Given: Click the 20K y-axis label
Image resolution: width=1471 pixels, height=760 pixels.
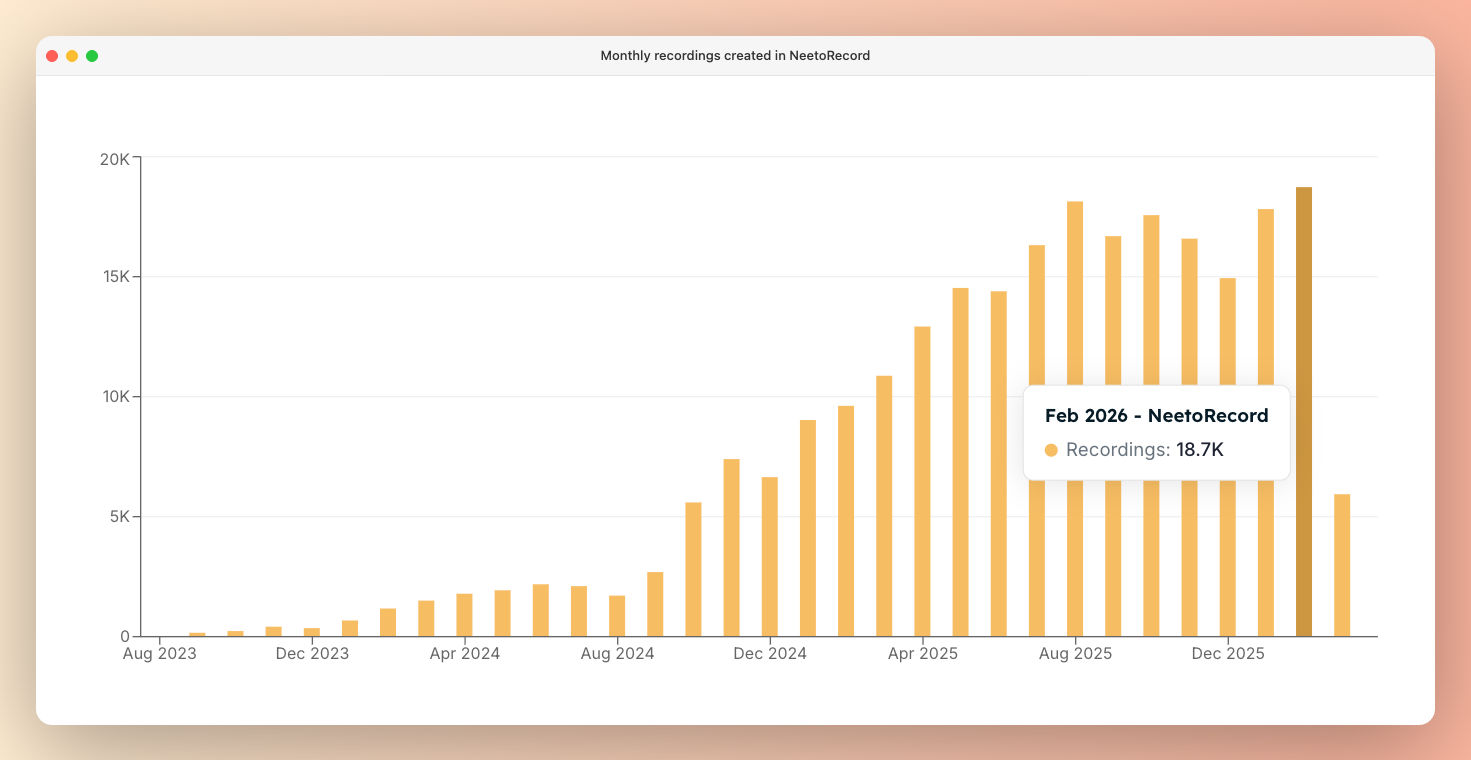Looking at the screenshot, I should pyautogui.click(x=115, y=158).
